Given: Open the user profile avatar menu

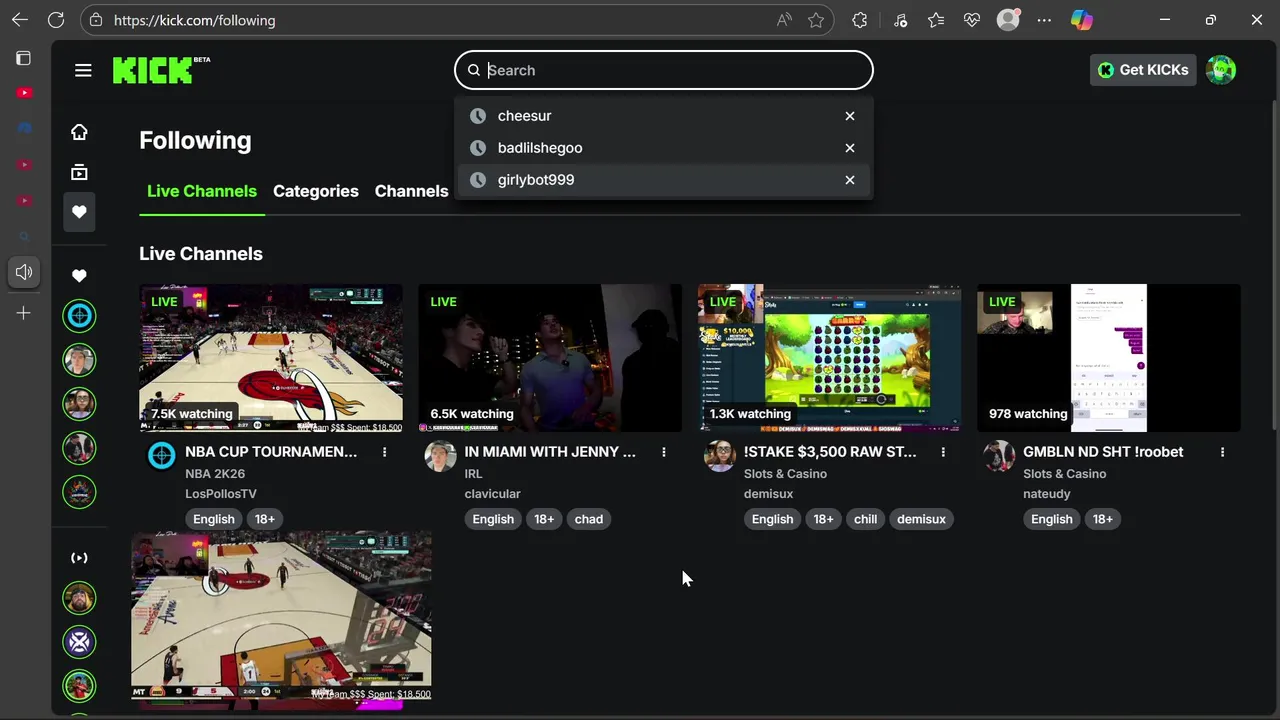Looking at the screenshot, I should point(1221,70).
